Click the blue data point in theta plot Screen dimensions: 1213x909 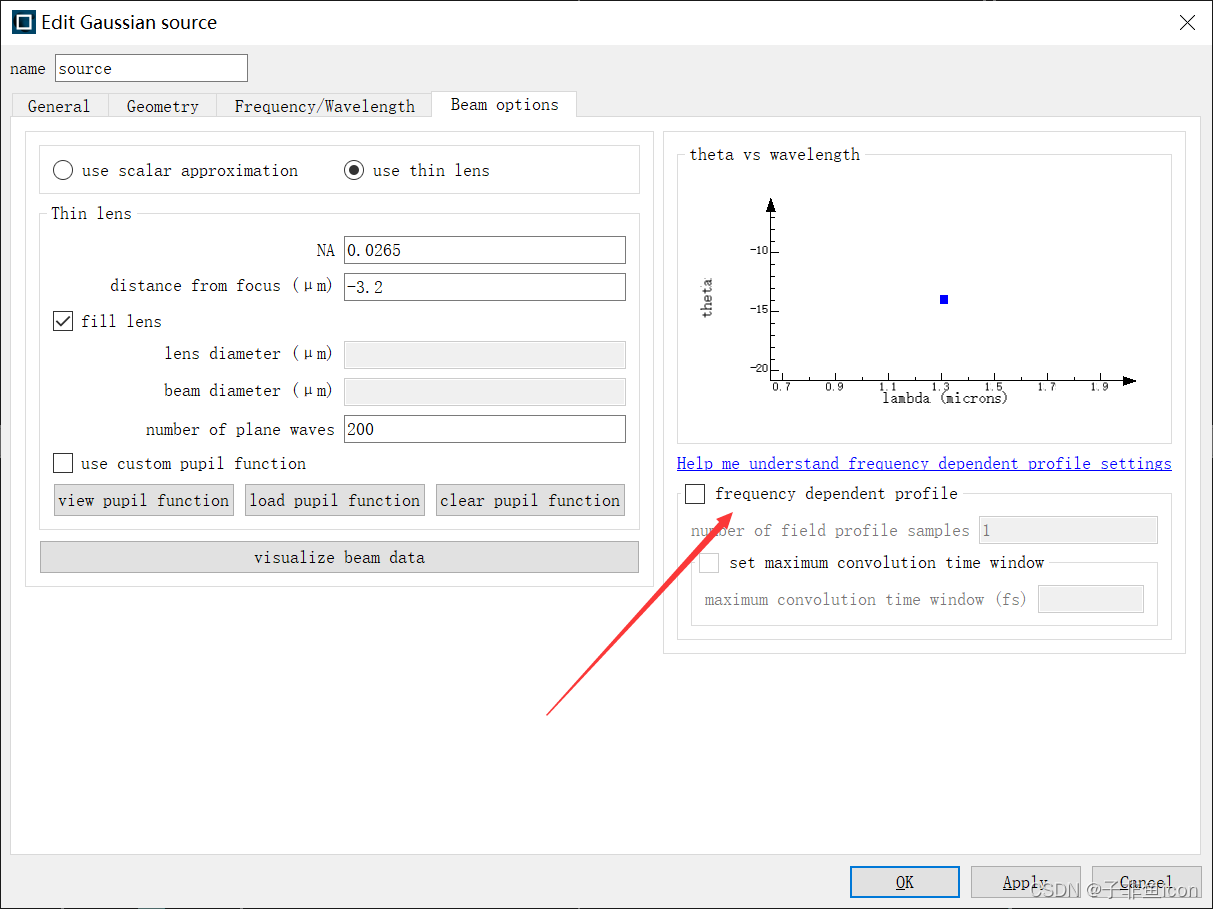[944, 299]
